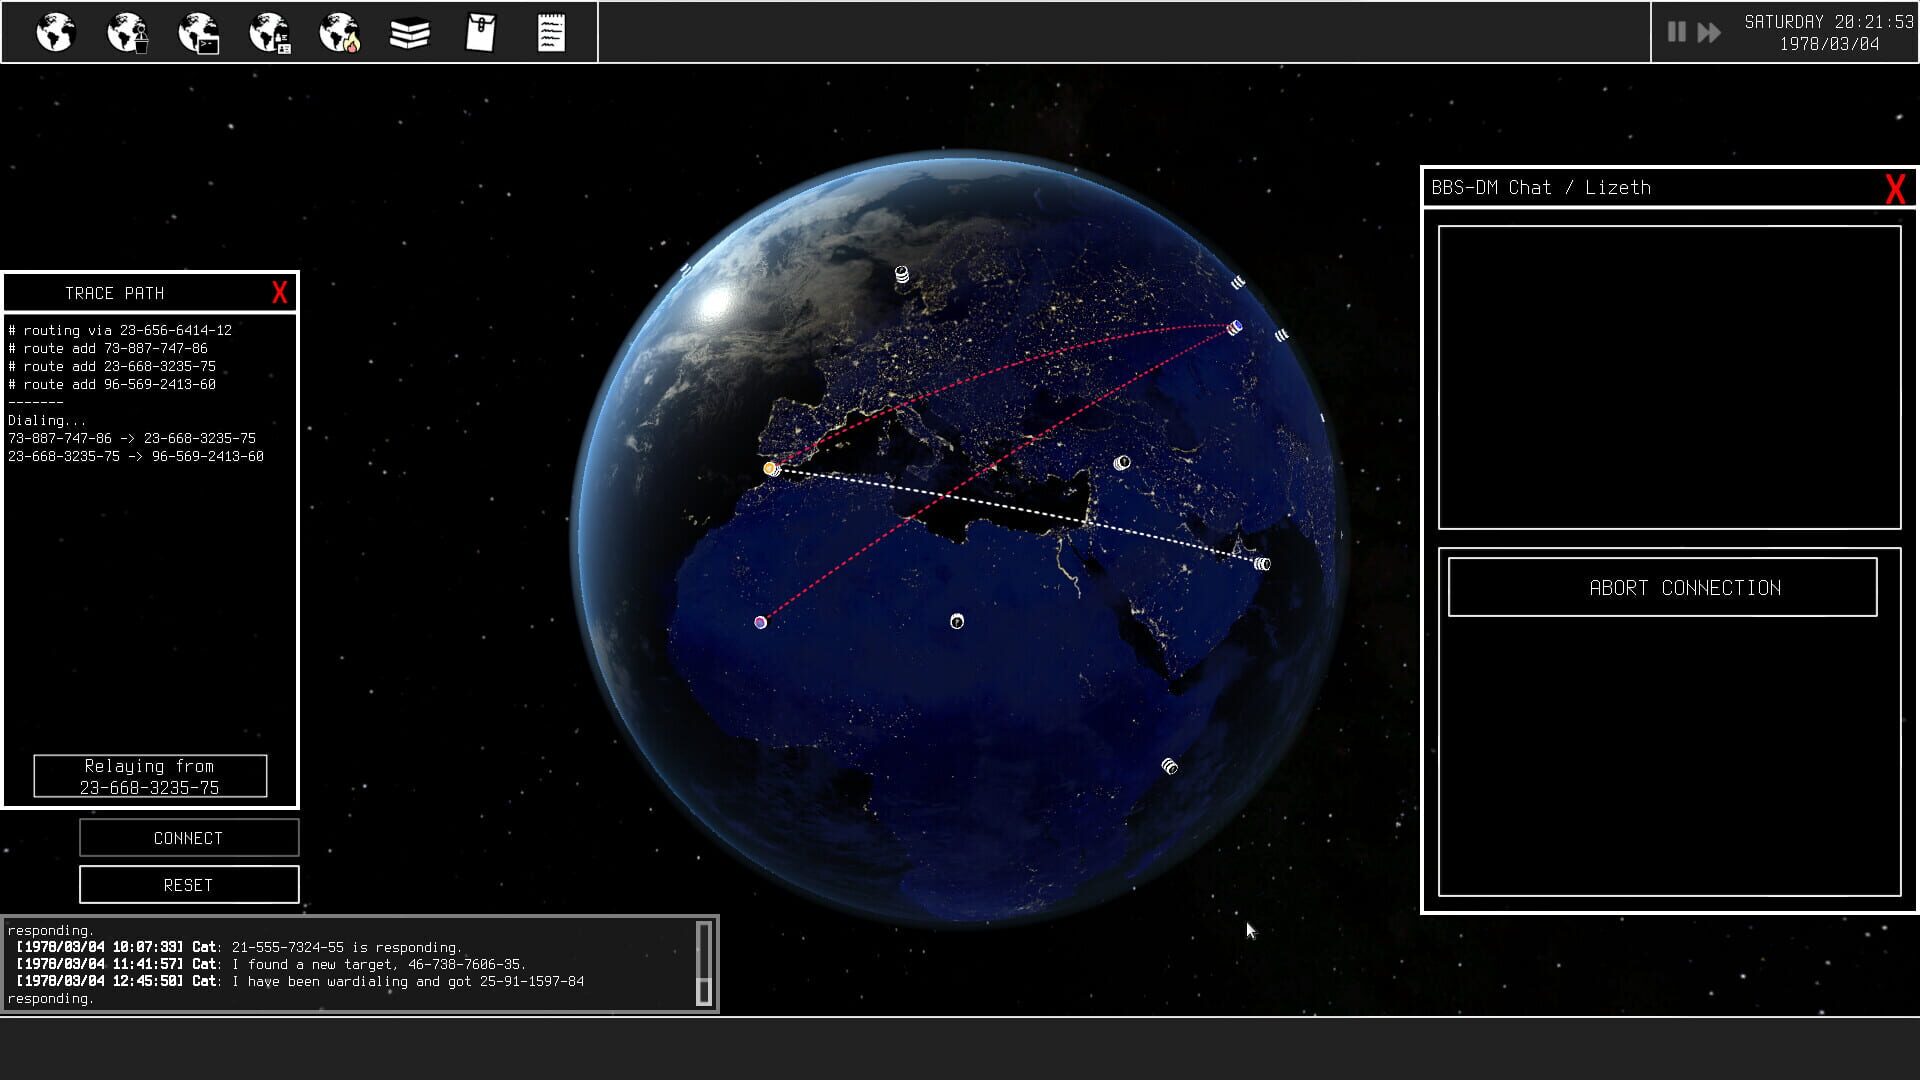Click the globe with ID card icon
This screenshot has height=1080, width=1920.
pyautogui.click(x=269, y=33)
